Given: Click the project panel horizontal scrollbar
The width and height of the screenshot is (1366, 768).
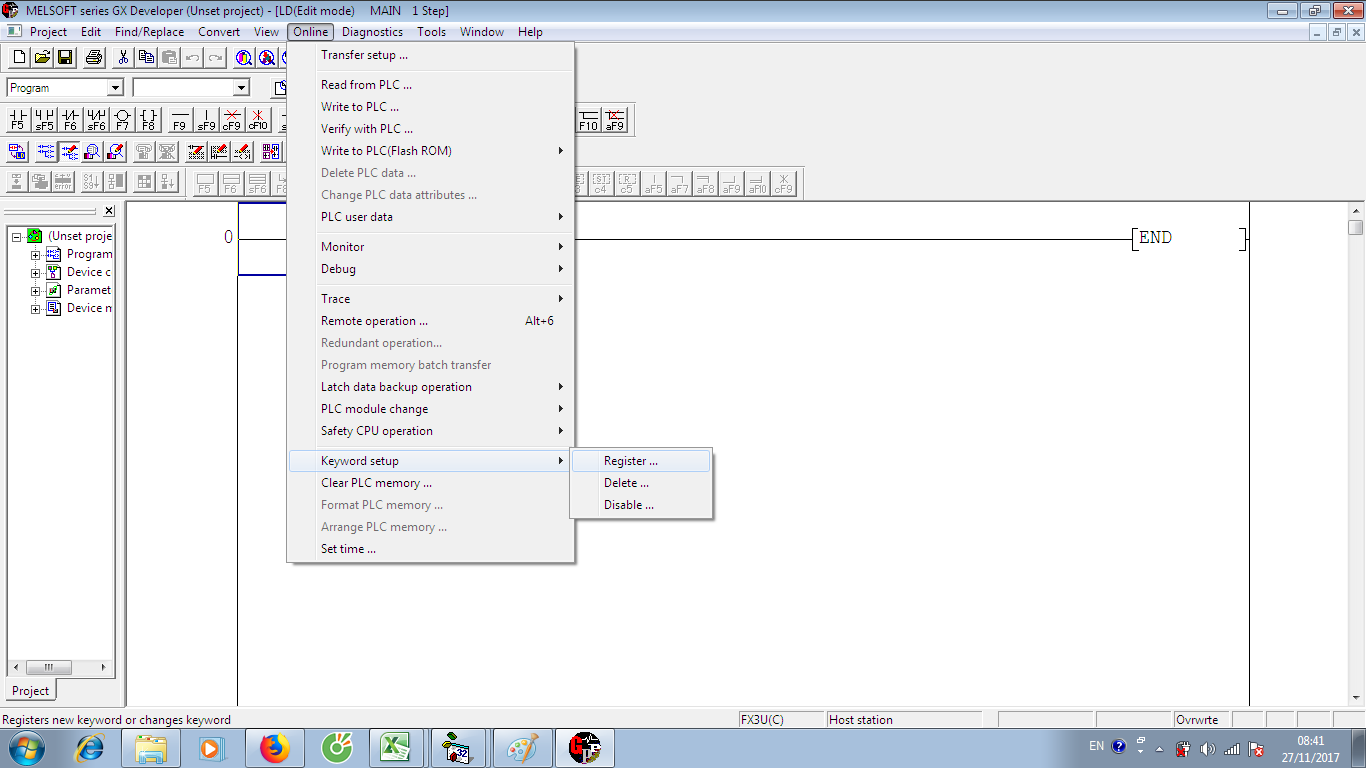Looking at the screenshot, I should click(x=61, y=667).
